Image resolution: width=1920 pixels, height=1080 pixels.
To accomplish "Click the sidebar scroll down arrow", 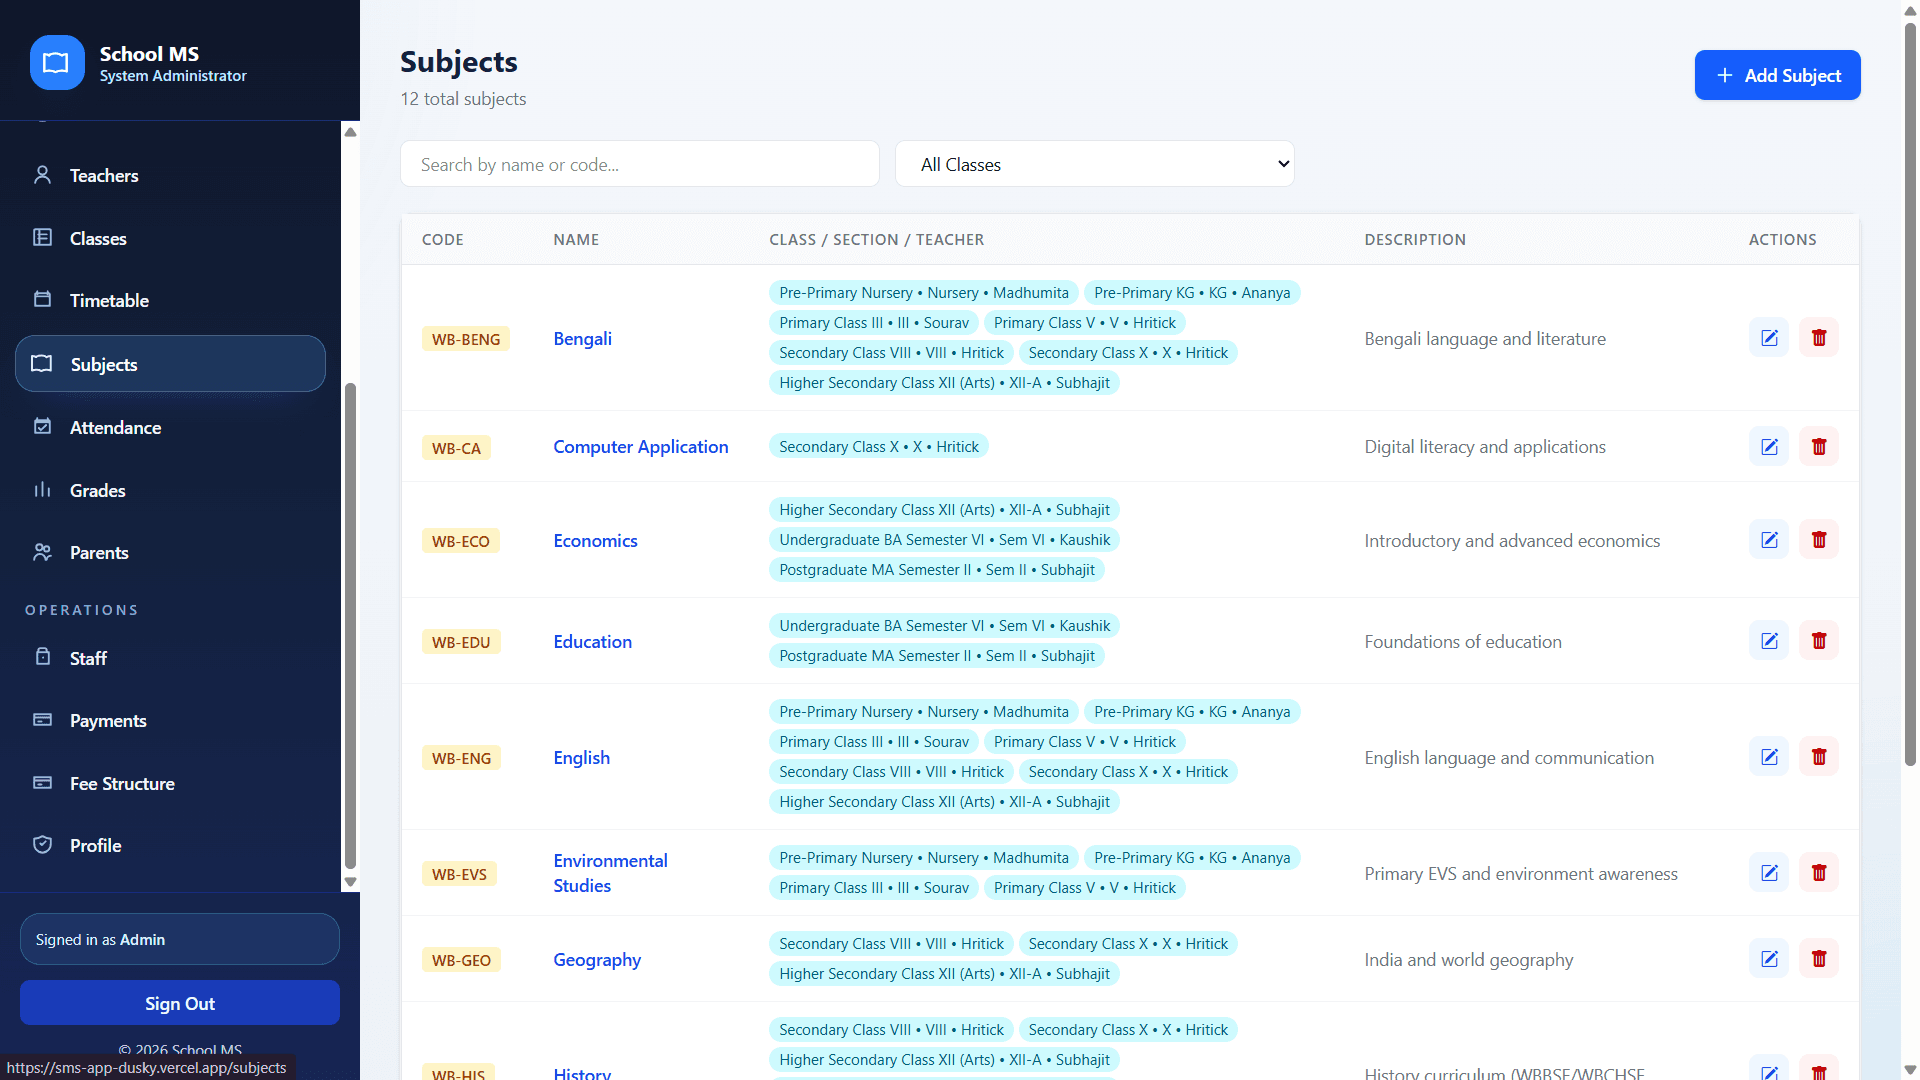I will (350, 882).
